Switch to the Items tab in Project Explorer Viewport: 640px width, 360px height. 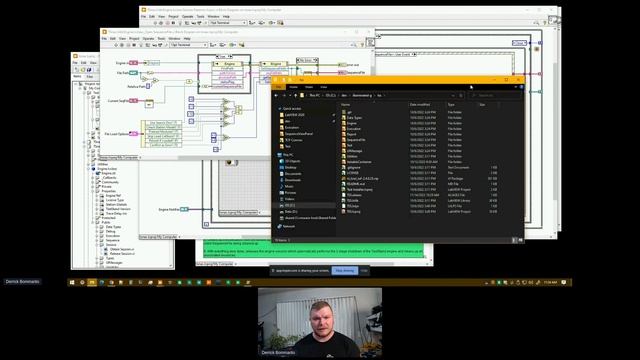[78, 76]
